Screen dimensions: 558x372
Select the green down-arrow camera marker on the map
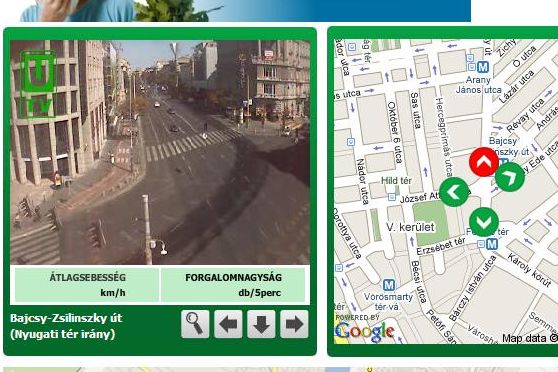[x=484, y=222]
